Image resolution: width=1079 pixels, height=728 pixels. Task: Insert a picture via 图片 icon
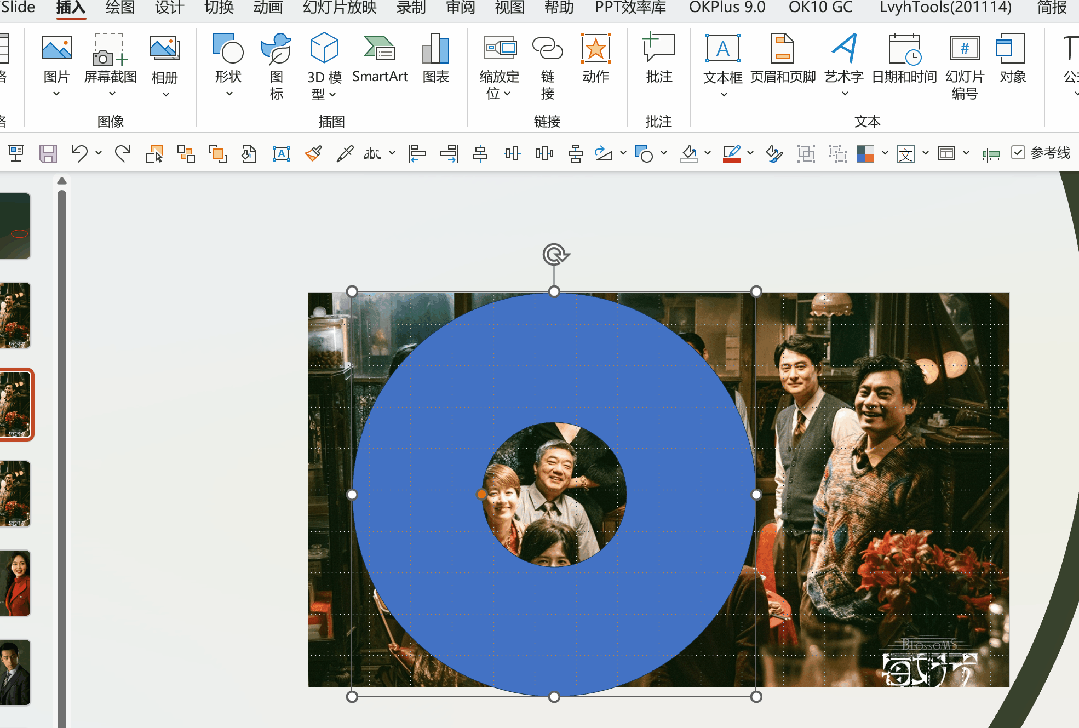pyautogui.click(x=56, y=48)
